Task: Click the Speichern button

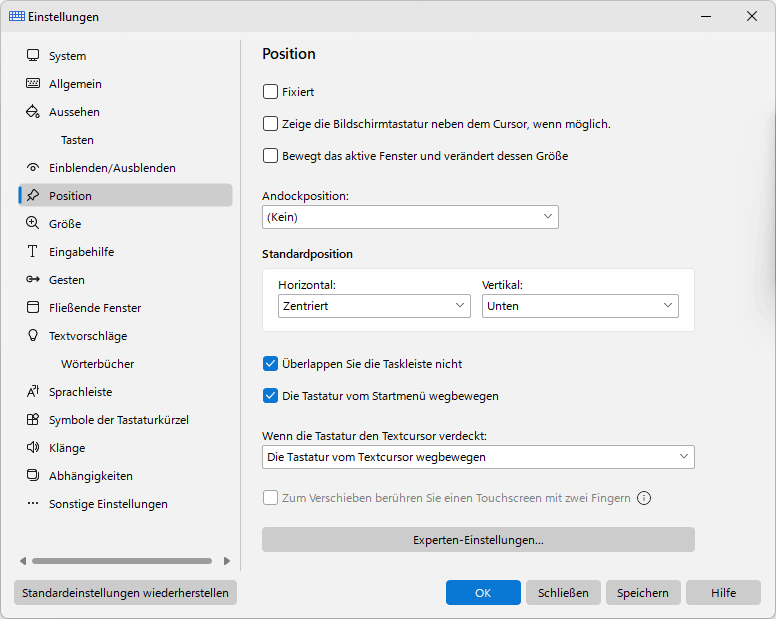Action: coord(643,593)
